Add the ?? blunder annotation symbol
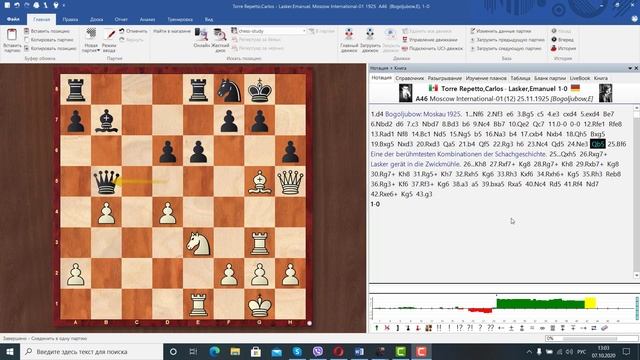This screenshot has width=640, height=360. tap(491, 328)
